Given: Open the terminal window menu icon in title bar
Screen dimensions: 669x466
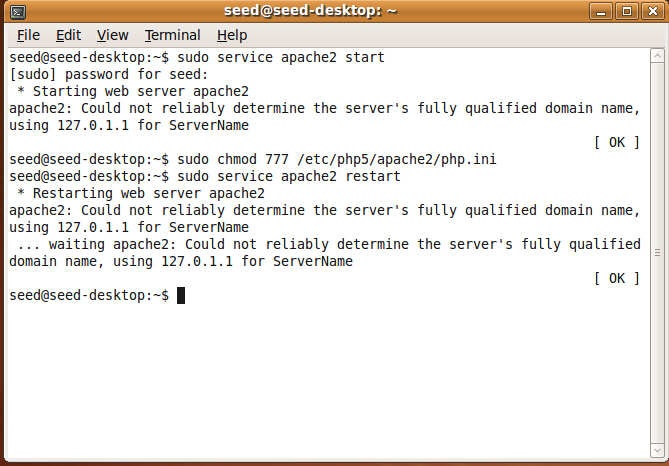Looking at the screenshot, I should (17, 12).
